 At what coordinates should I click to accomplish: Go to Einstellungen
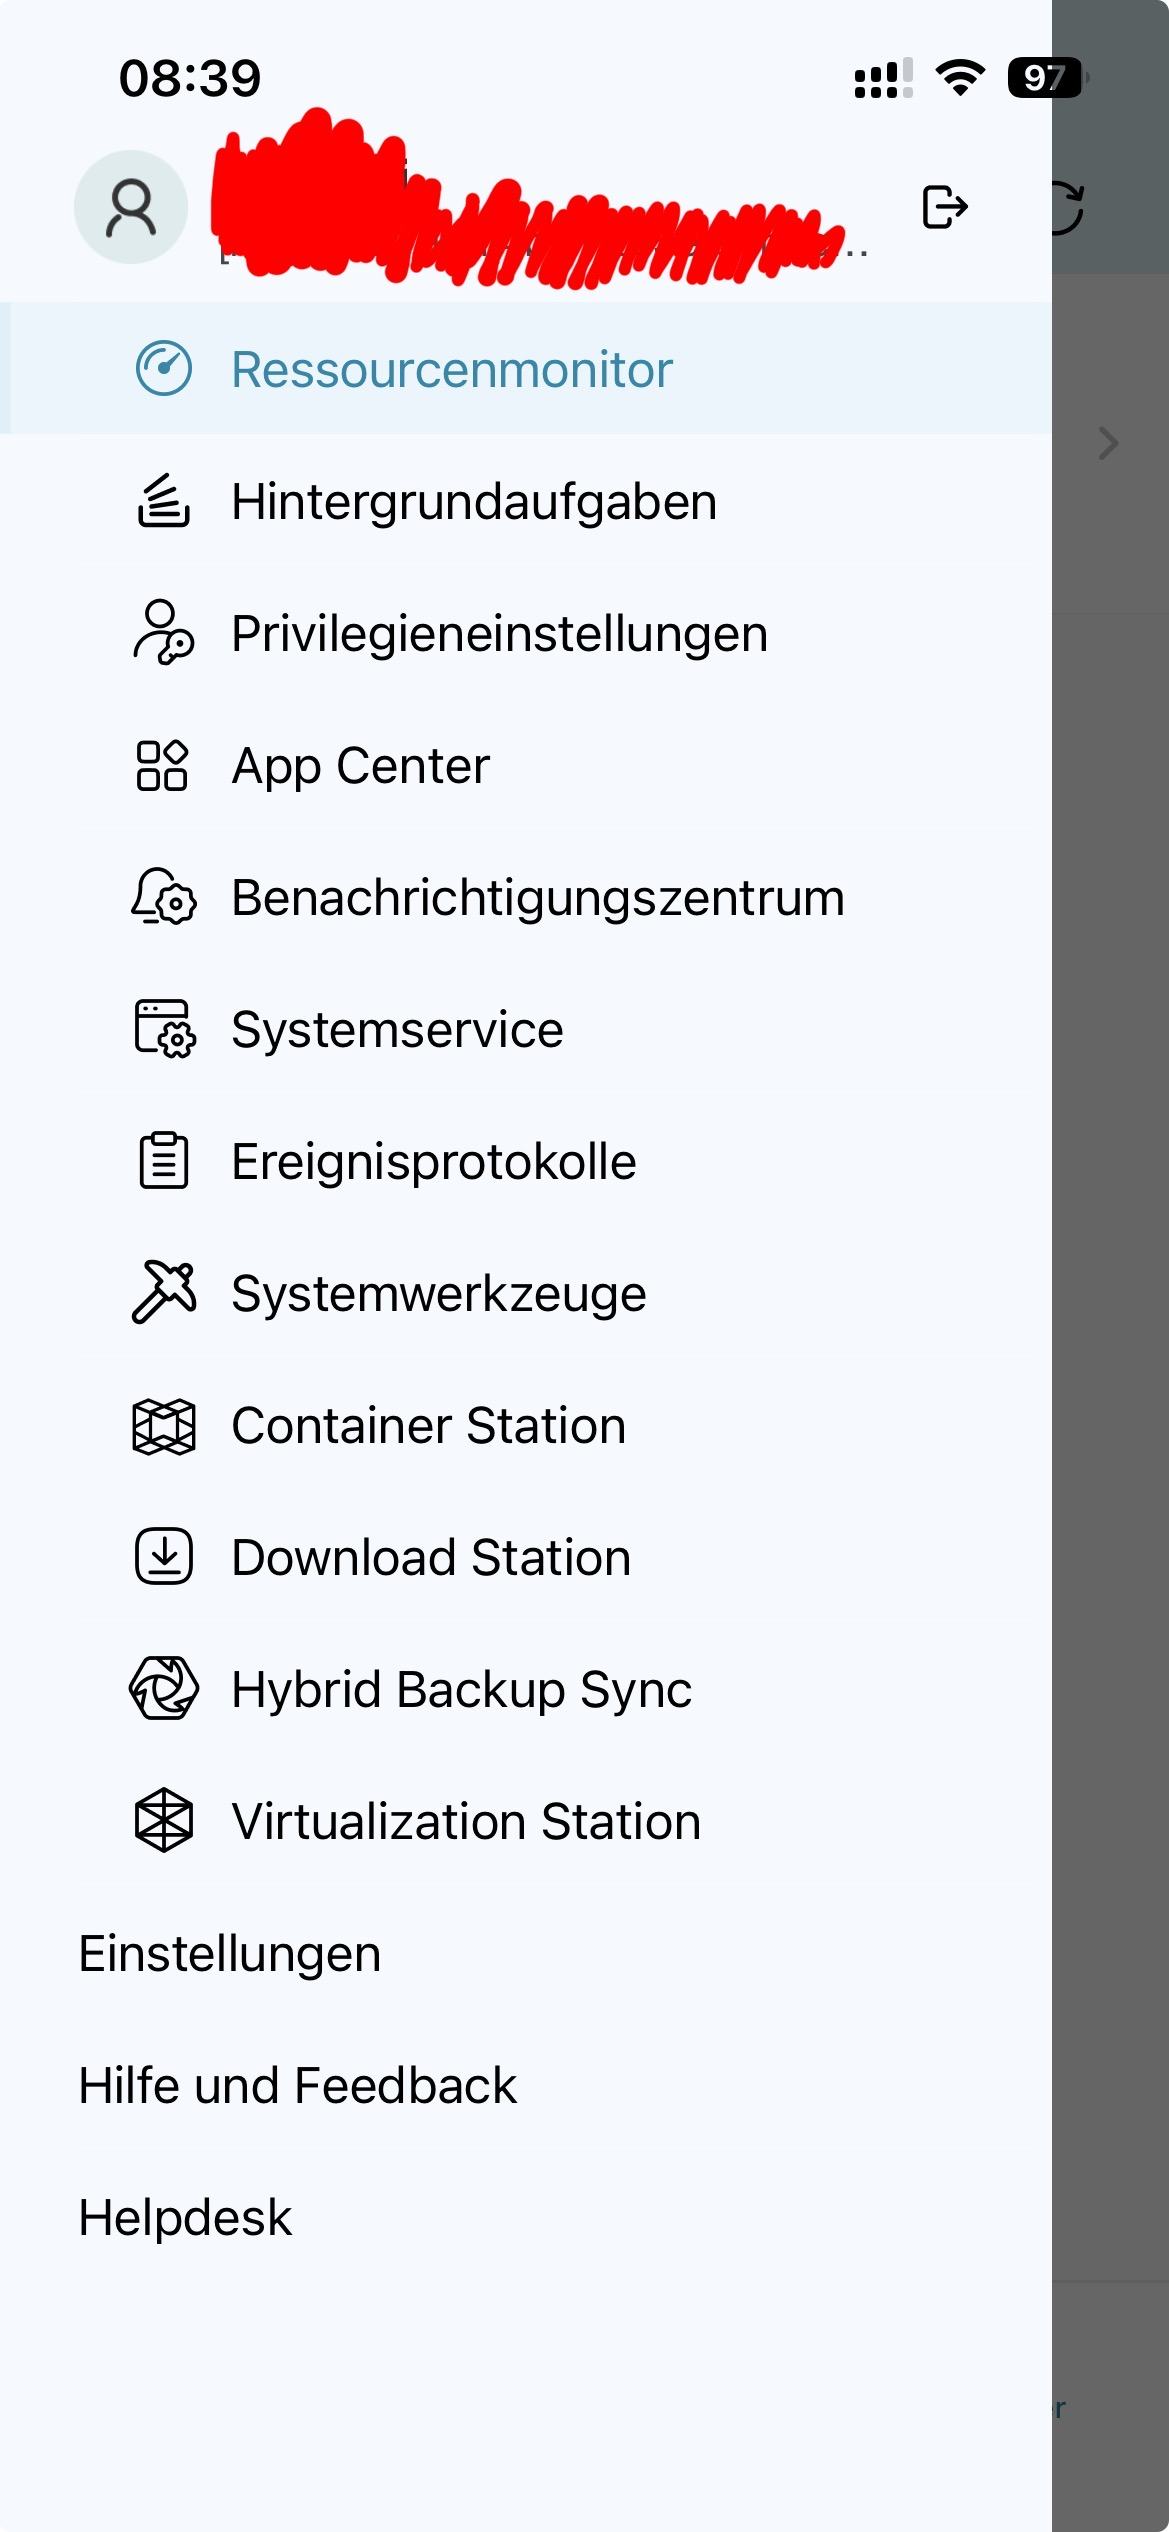pyautogui.click(x=230, y=1953)
